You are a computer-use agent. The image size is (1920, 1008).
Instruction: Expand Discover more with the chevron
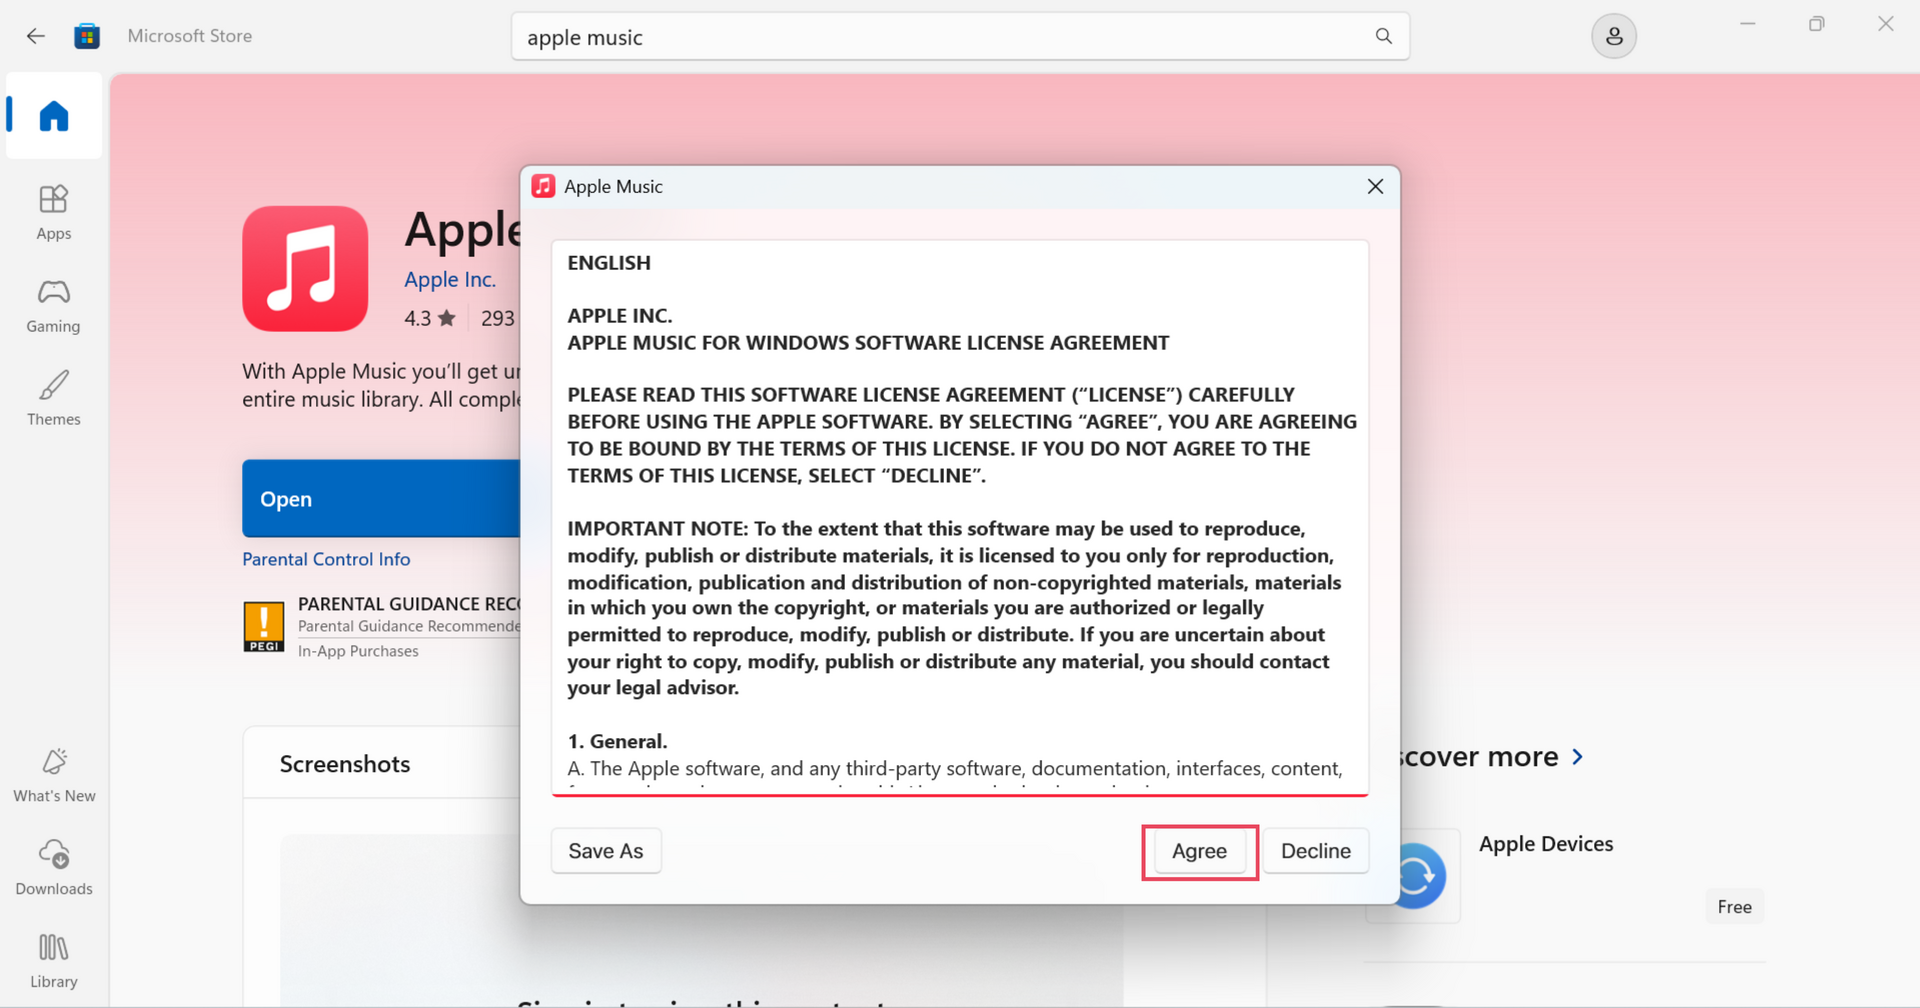pyautogui.click(x=1577, y=757)
